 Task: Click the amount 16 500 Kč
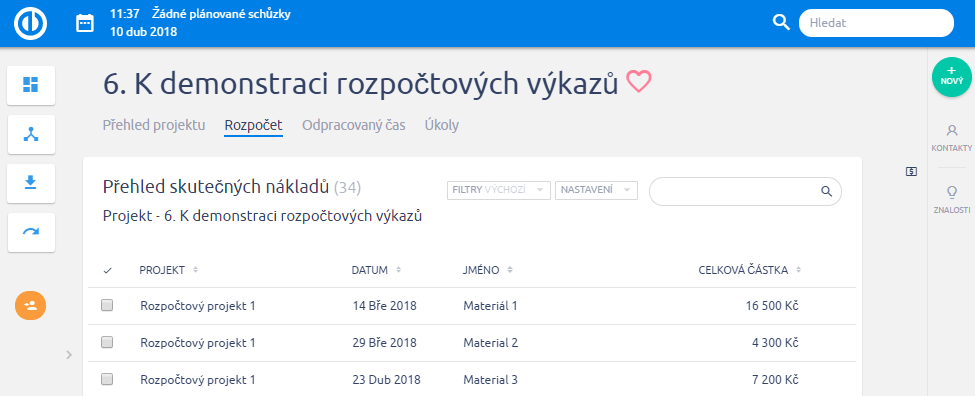(x=772, y=306)
